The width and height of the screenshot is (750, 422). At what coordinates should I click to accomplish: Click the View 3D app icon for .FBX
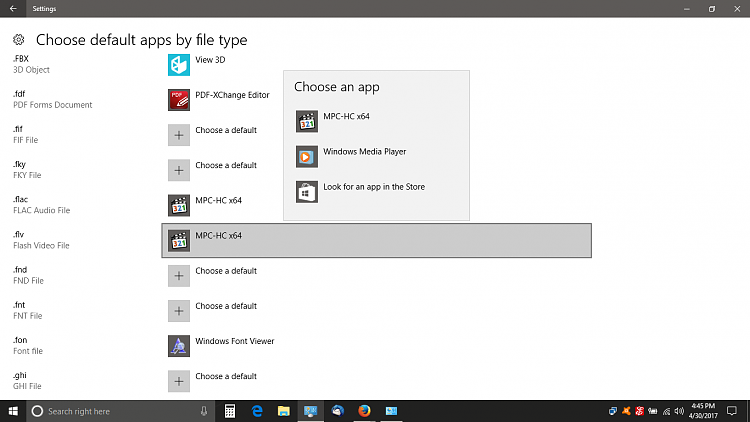pyautogui.click(x=179, y=65)
